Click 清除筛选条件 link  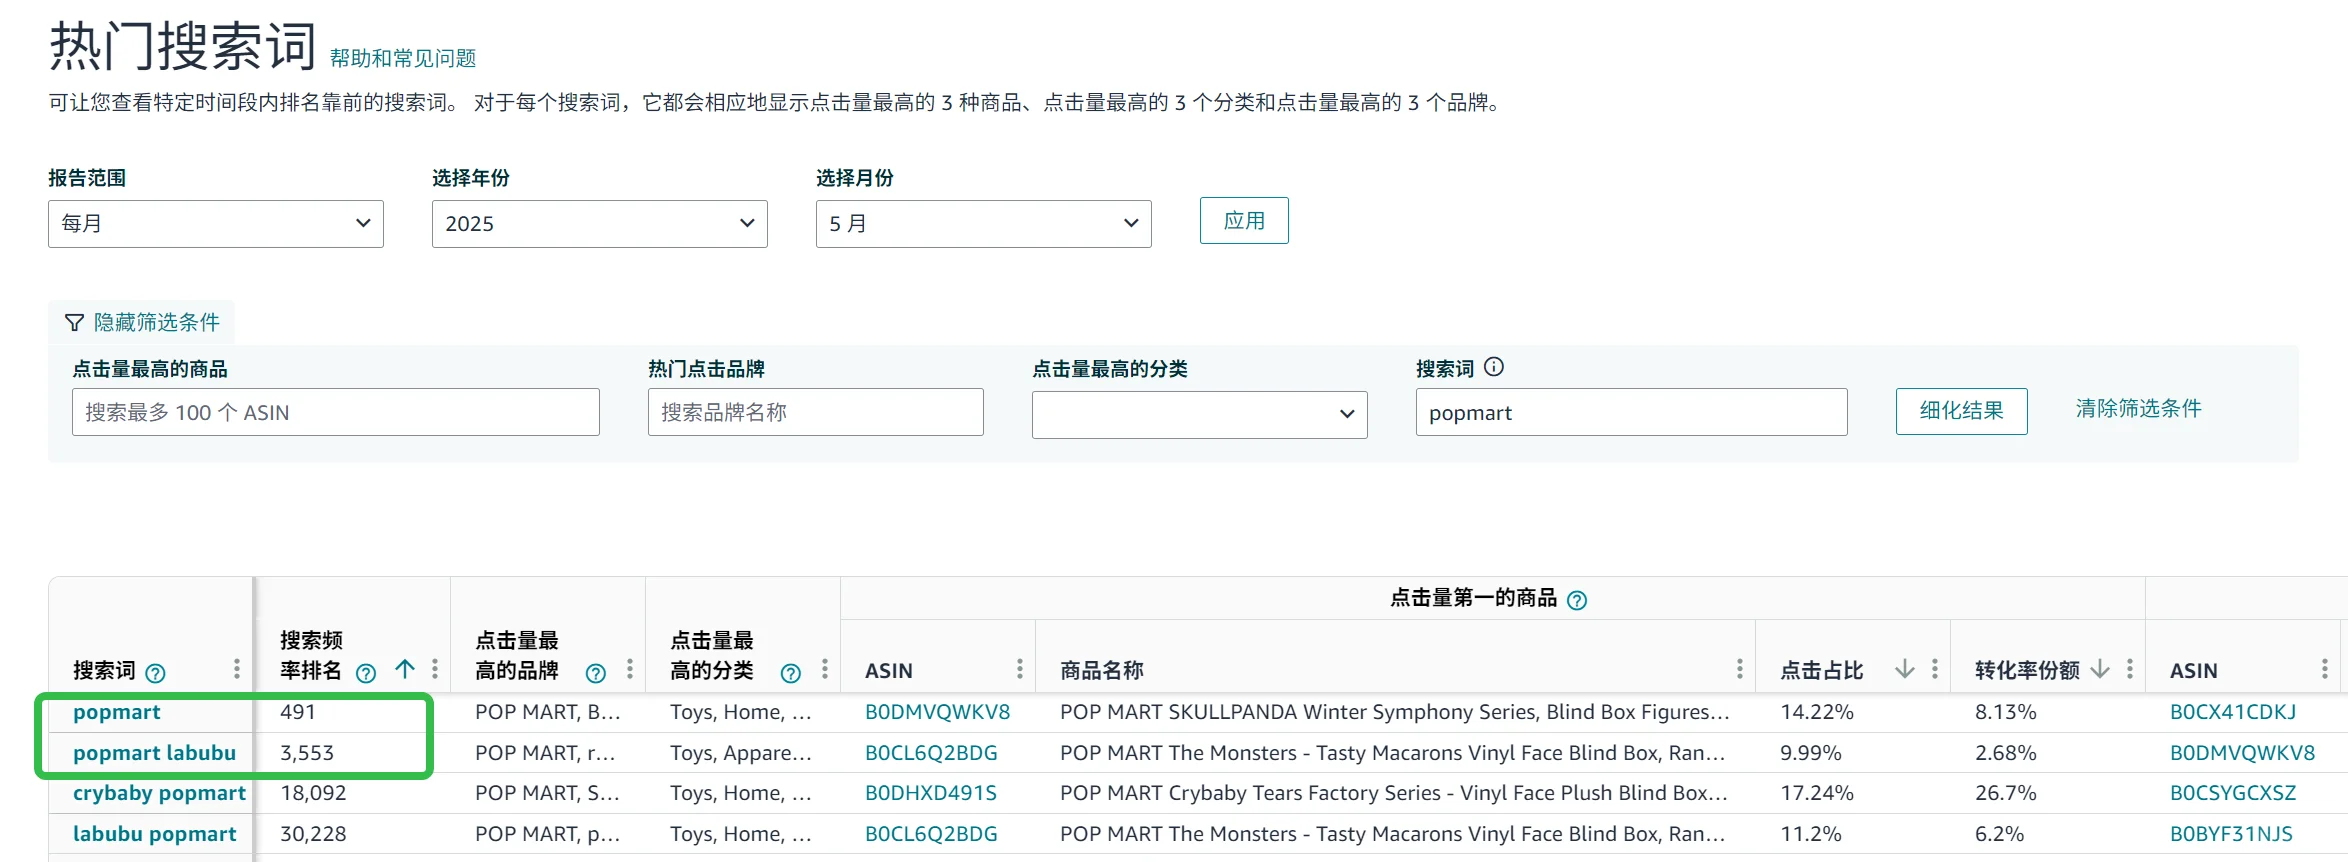click(2139, 408)
